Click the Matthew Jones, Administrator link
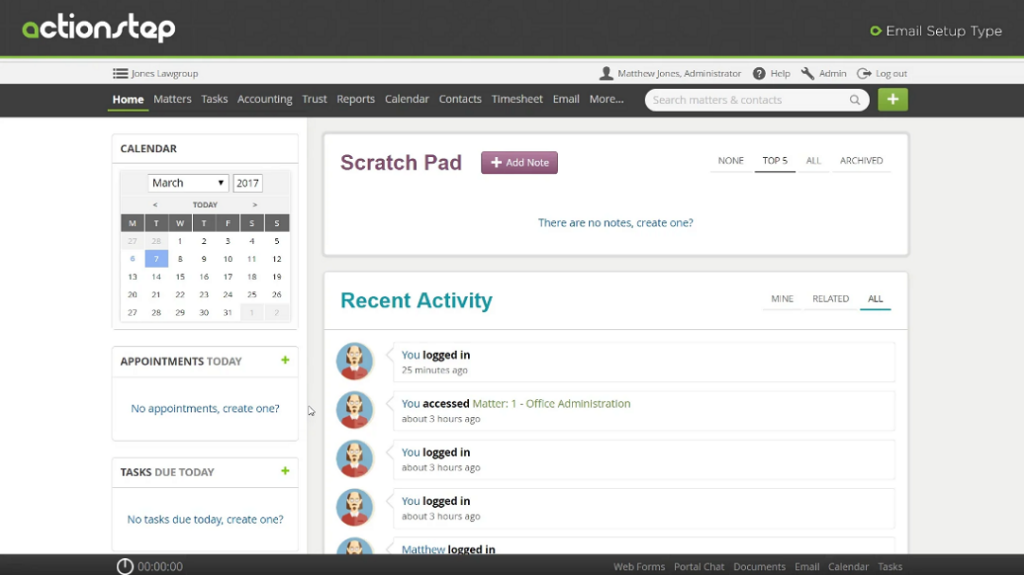Image resolution: width=1024 pixels, height=575 pixels. tap(679, 73)
